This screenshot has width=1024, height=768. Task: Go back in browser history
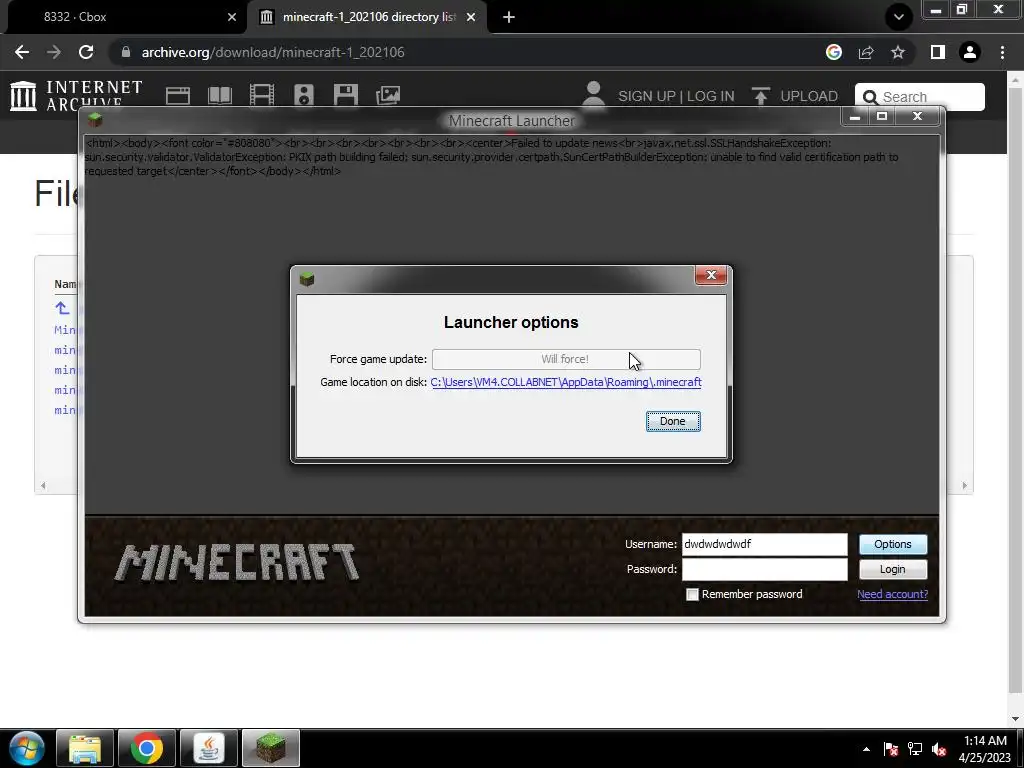(22, 52)
